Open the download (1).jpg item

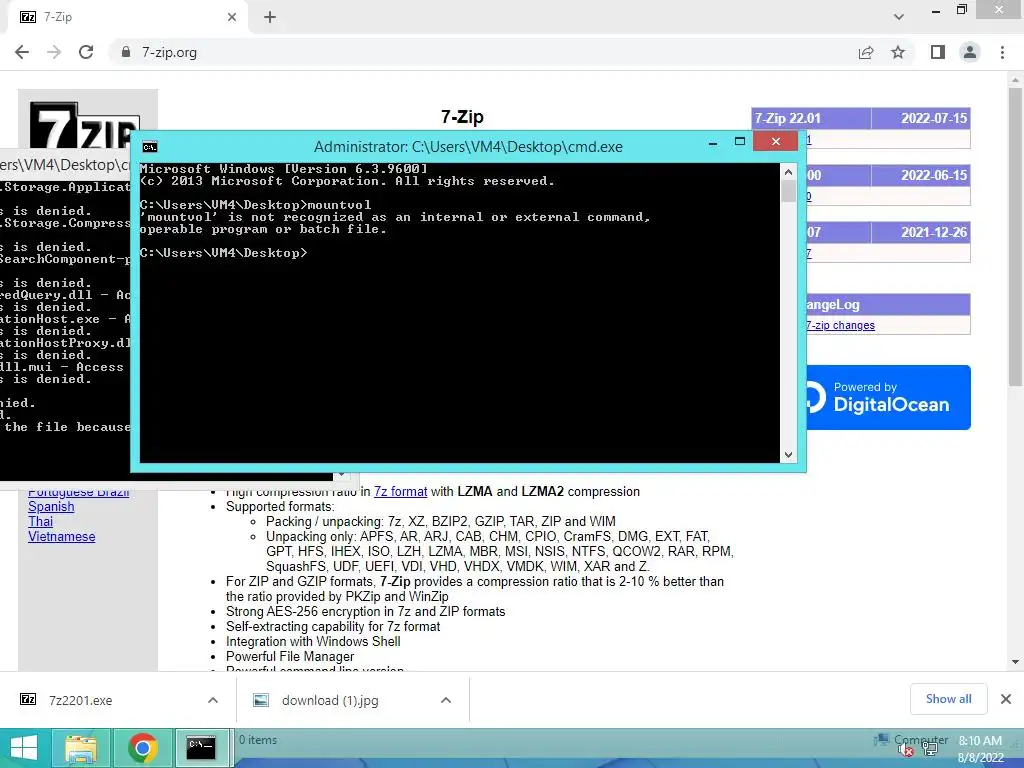pos(330,700)
